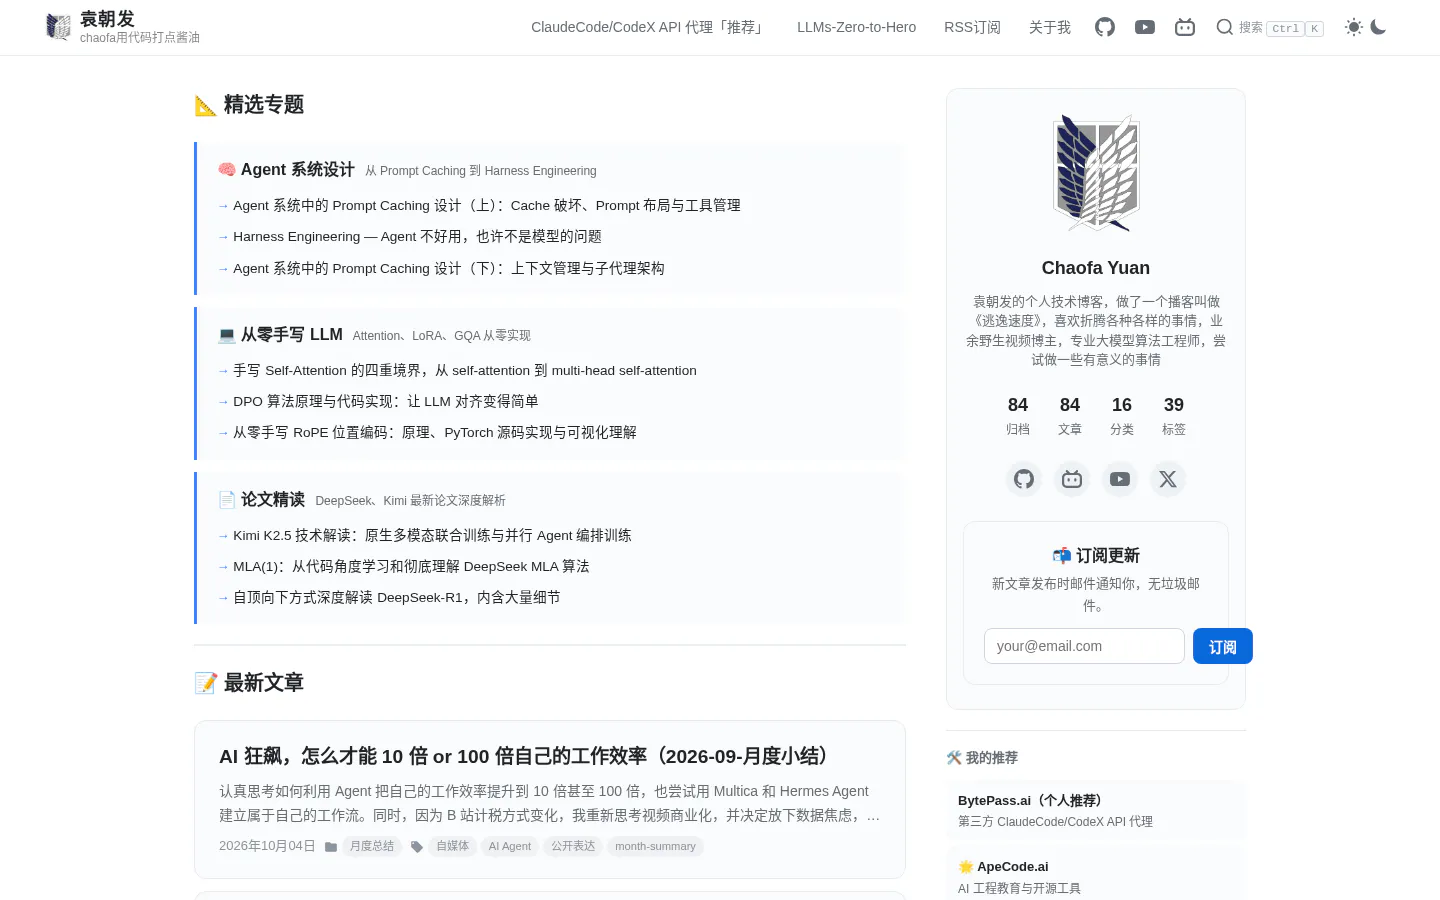Open Prompt Caching 设计（下）article link
This screenshot has width=1440, height=900.
449,268
